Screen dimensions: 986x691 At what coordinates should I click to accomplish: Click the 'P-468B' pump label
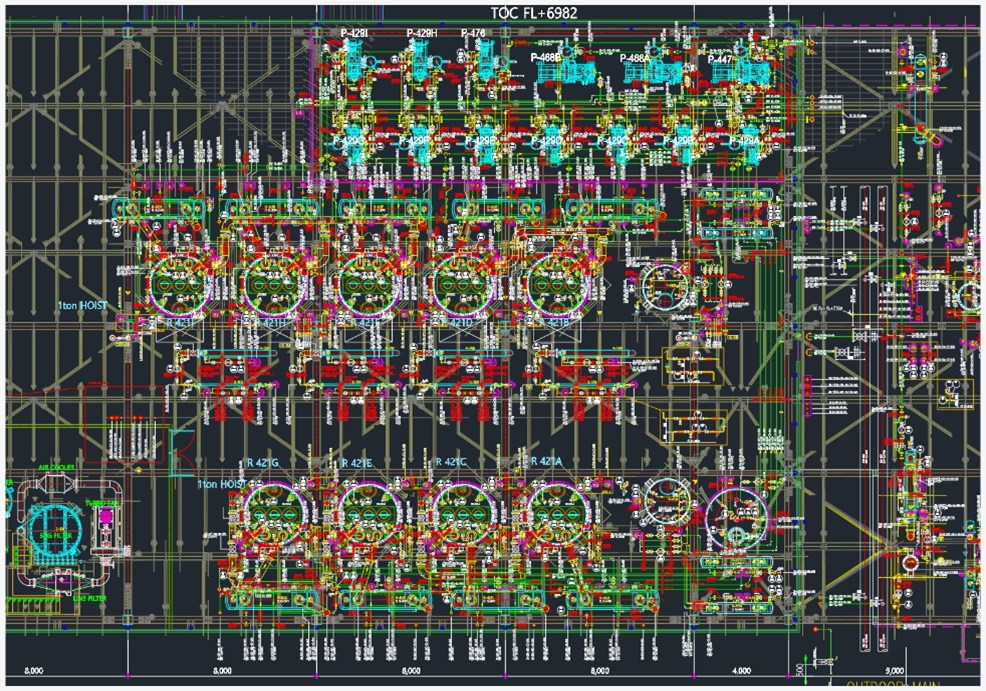coord(545,57)
